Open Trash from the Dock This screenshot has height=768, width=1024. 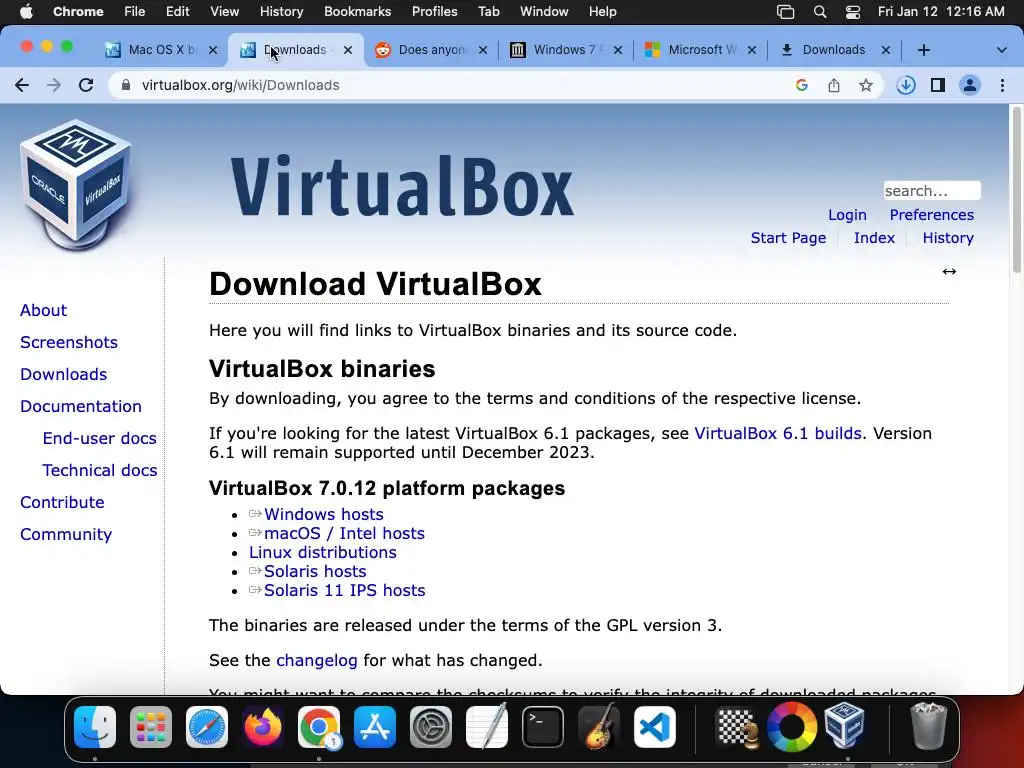pos(928,726)
